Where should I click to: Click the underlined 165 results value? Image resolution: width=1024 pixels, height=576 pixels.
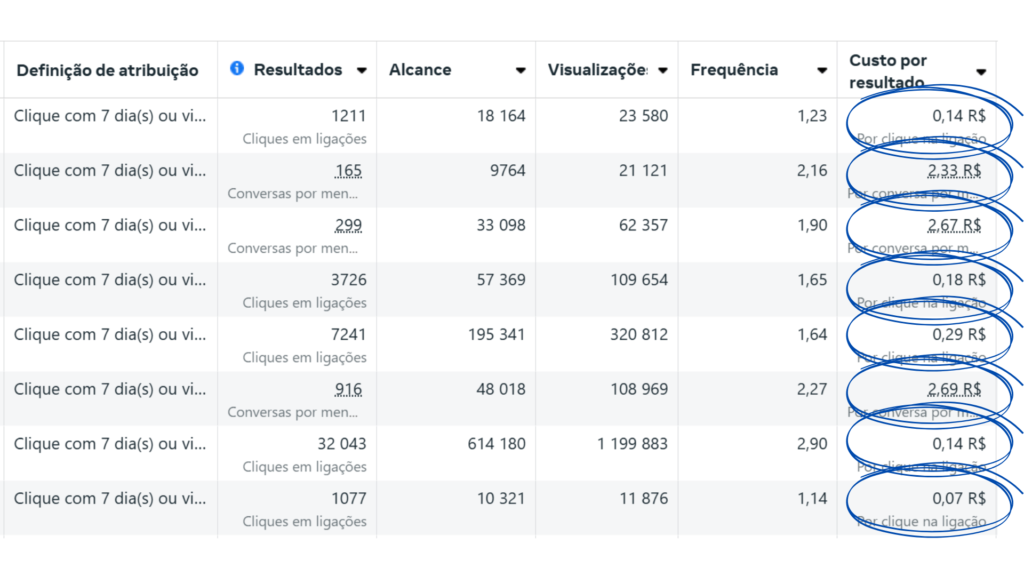[x=349, y=171]
